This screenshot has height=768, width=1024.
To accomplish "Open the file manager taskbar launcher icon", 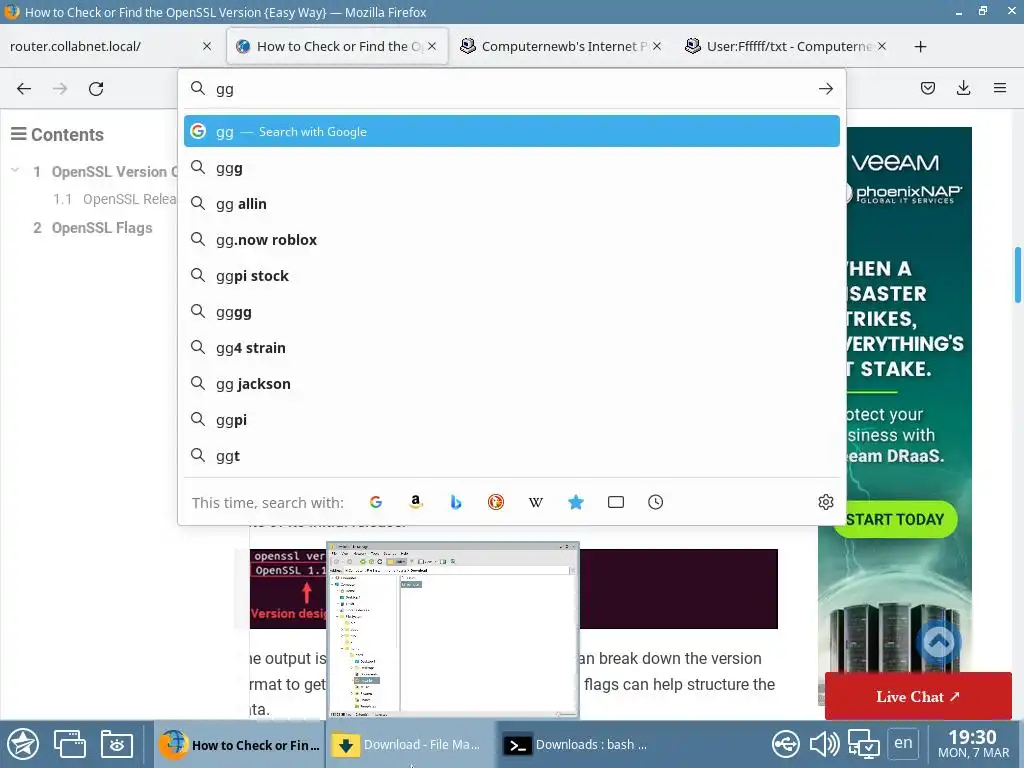I will point(117,744).
